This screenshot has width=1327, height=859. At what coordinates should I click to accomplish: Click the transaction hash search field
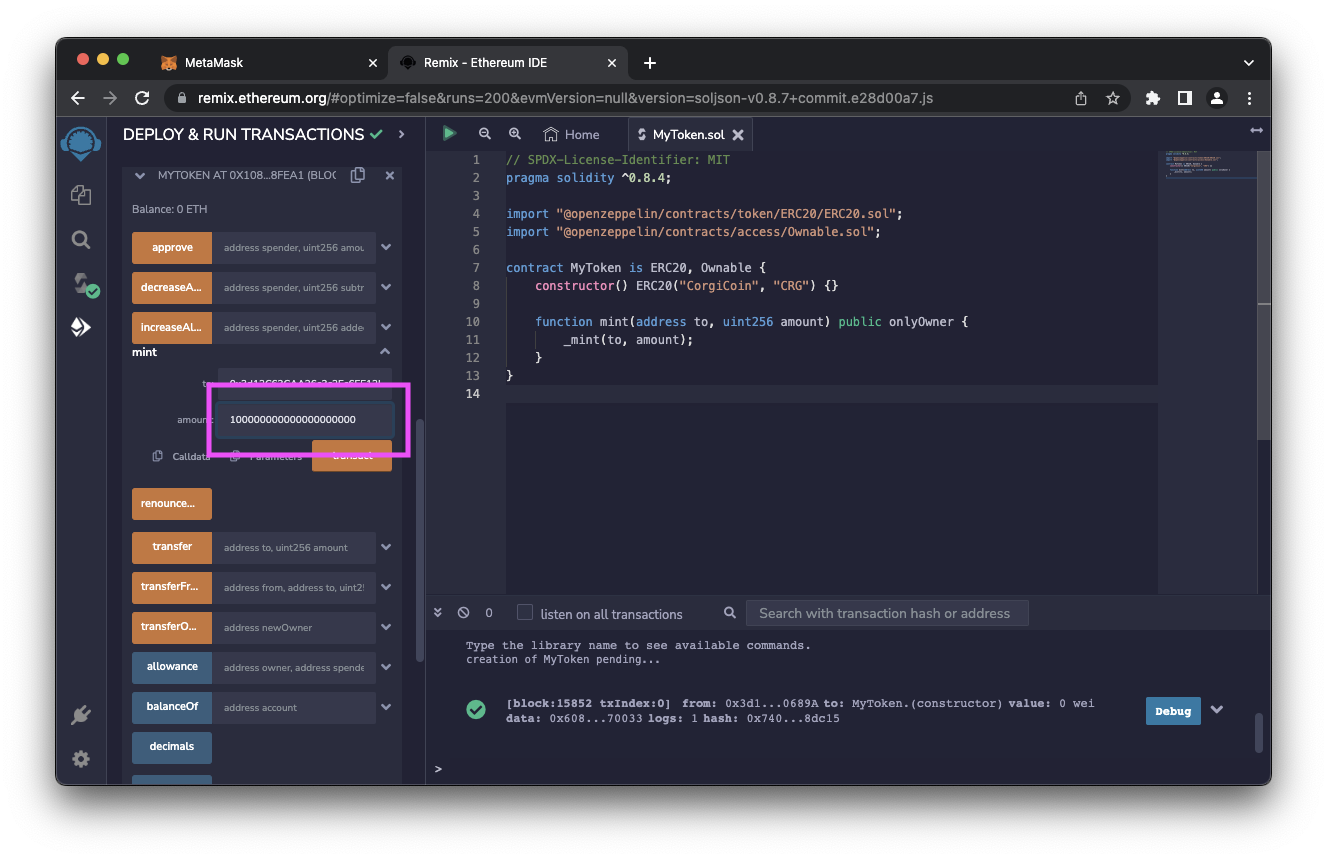pyautogui.click(x=887, y=613)
